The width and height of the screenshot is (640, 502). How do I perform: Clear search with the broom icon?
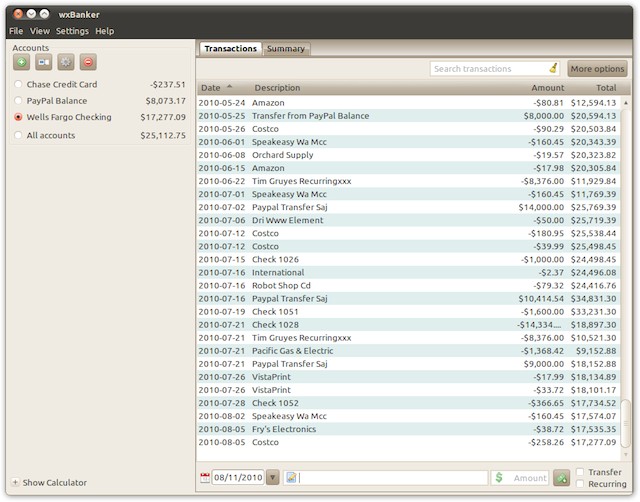(x=553, y=68)
